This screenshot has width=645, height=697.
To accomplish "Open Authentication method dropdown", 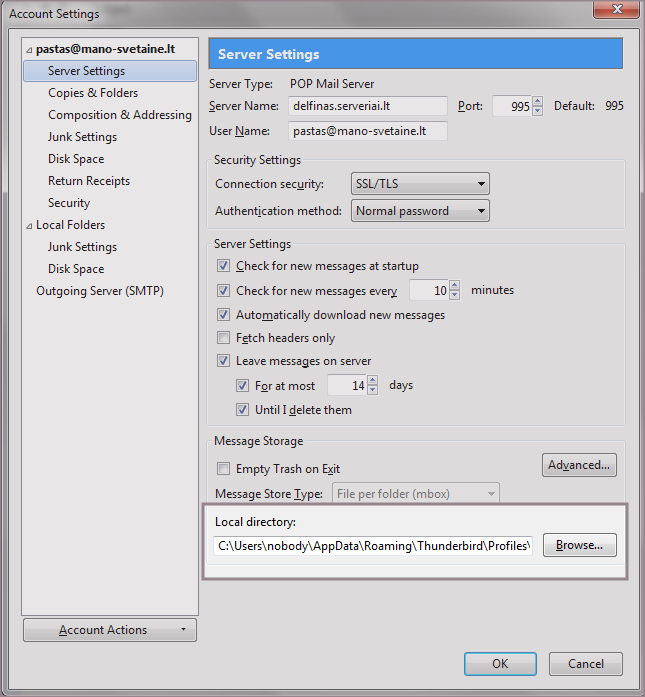I will 420,211.
